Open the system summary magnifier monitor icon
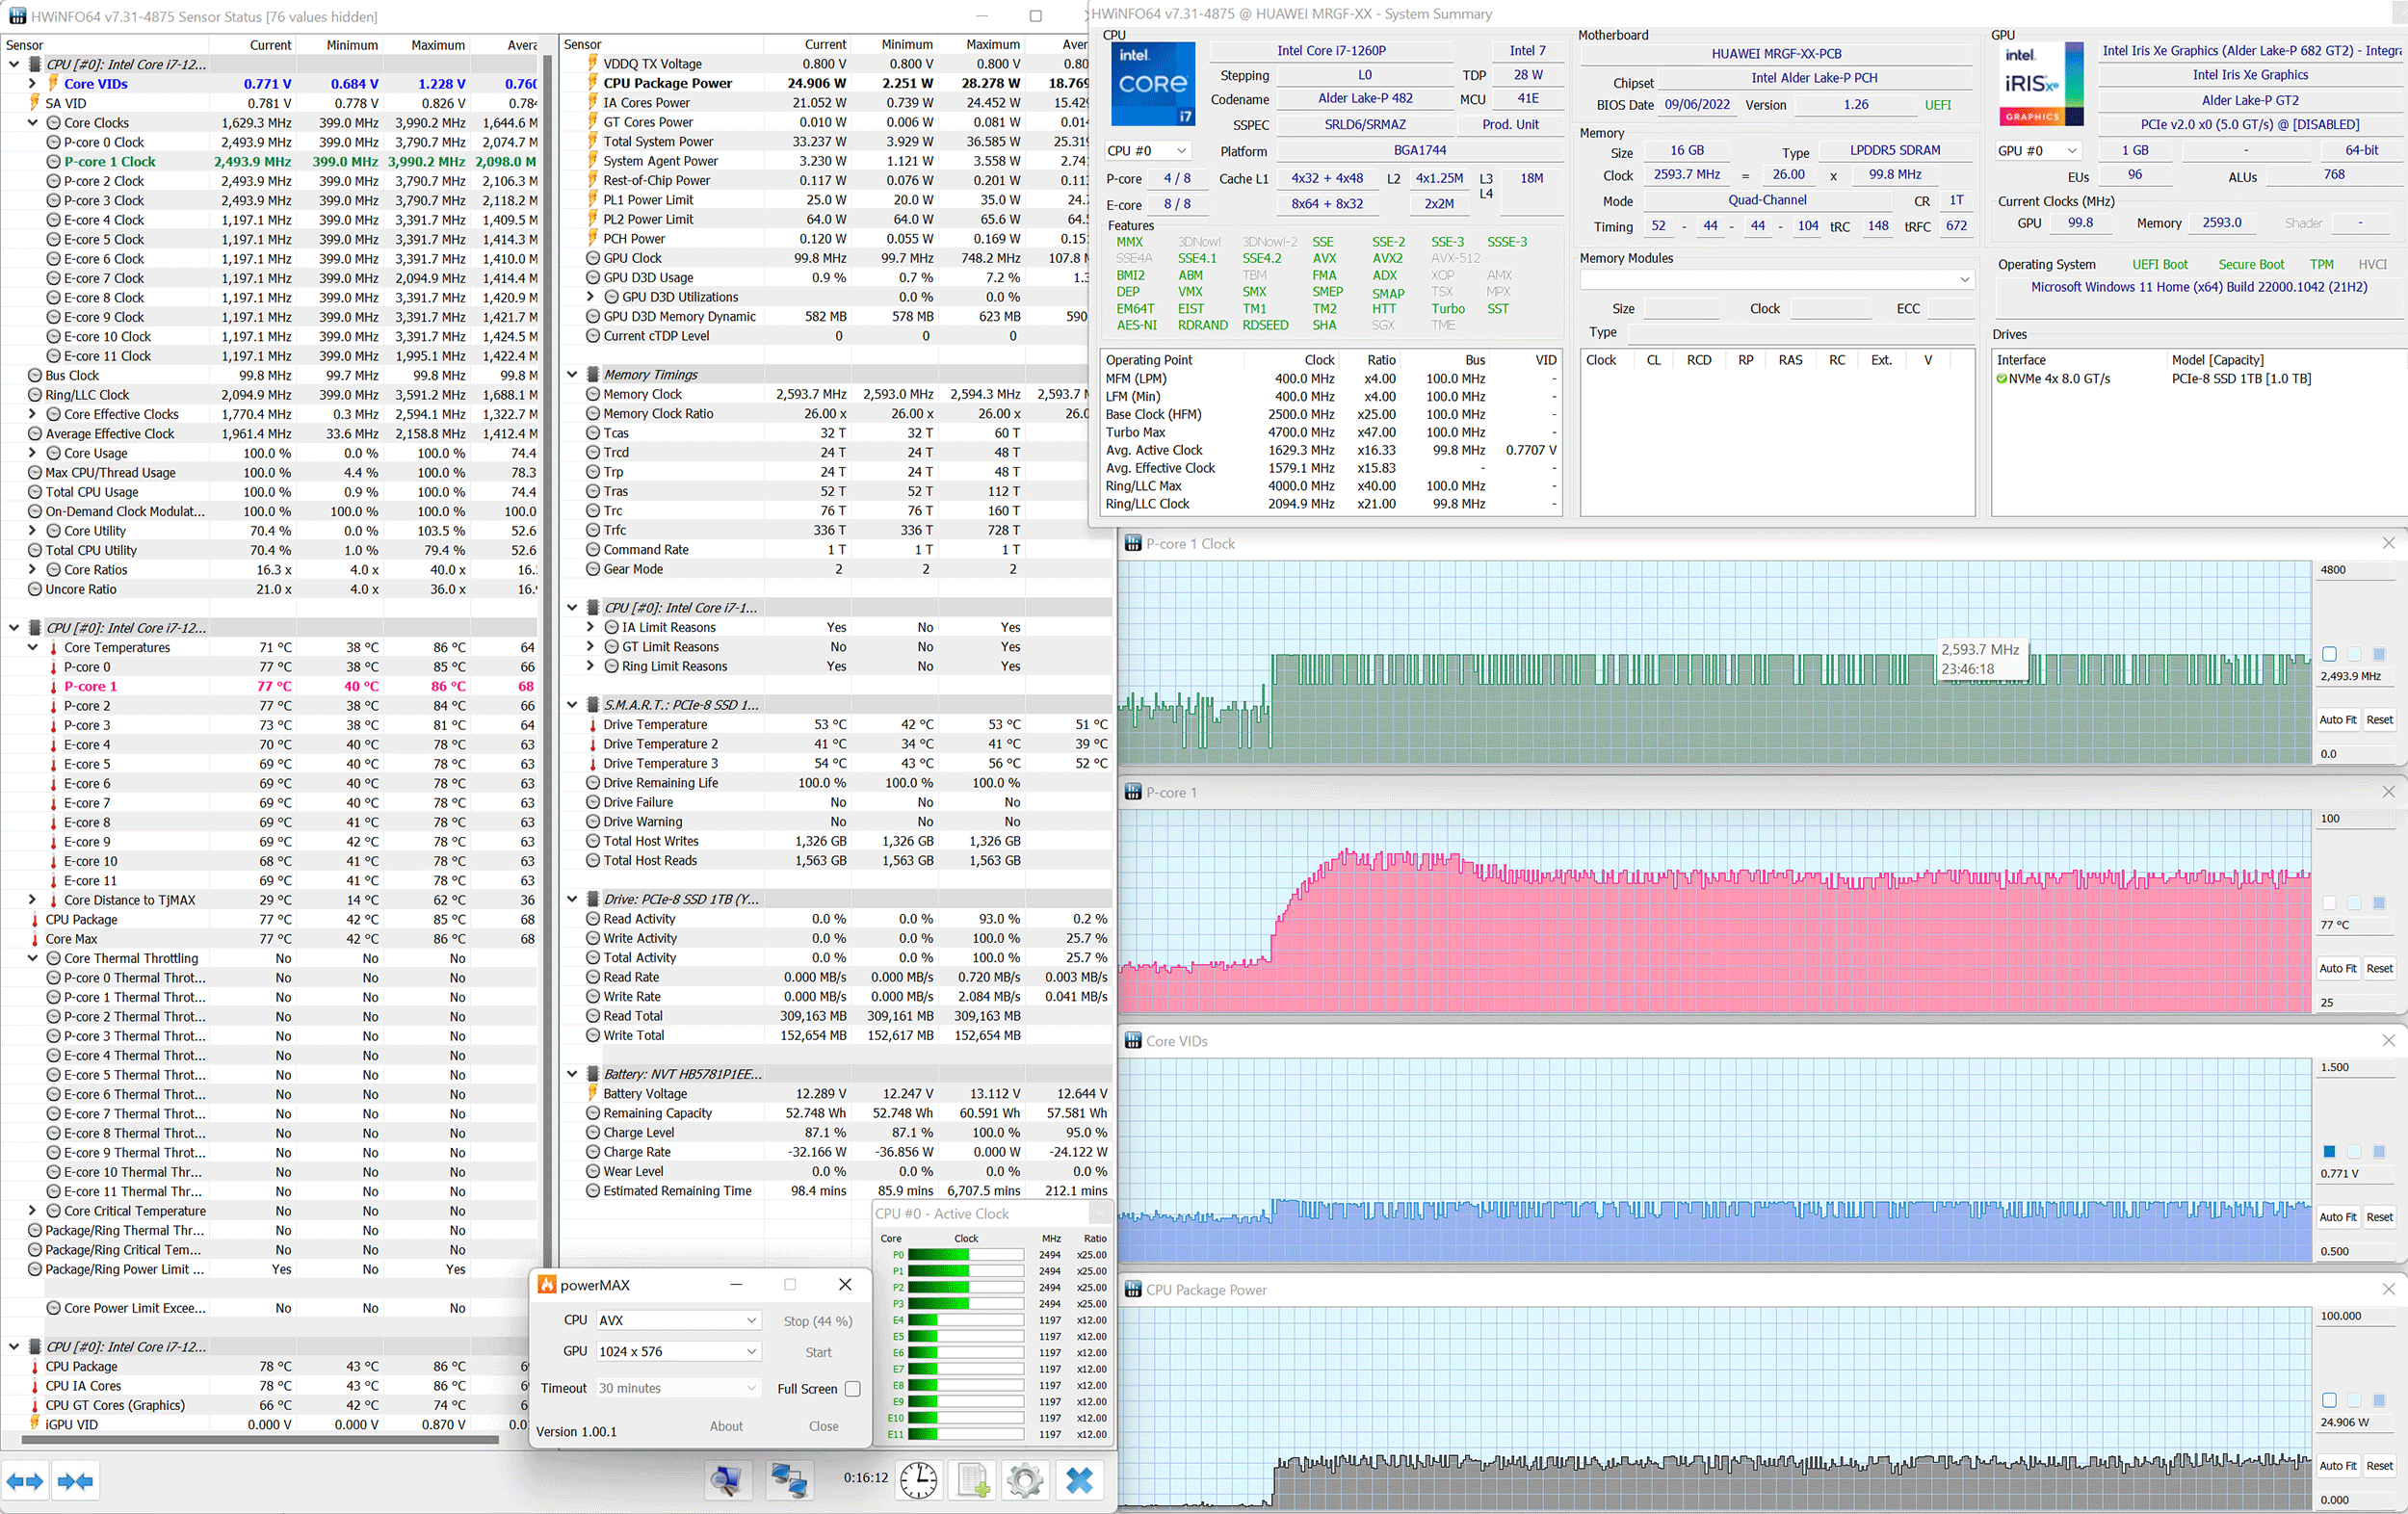Viewport: 2408px width, 1514px height. [727, 1479]
